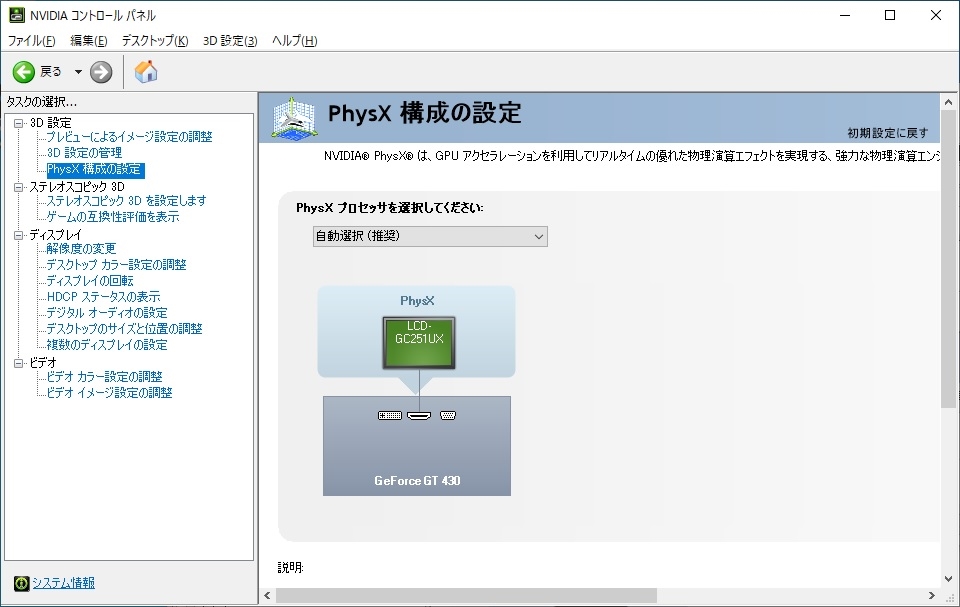Open デスクトップ カラー設定の調整
The image size is (960, 607).
tap(116, 265)
